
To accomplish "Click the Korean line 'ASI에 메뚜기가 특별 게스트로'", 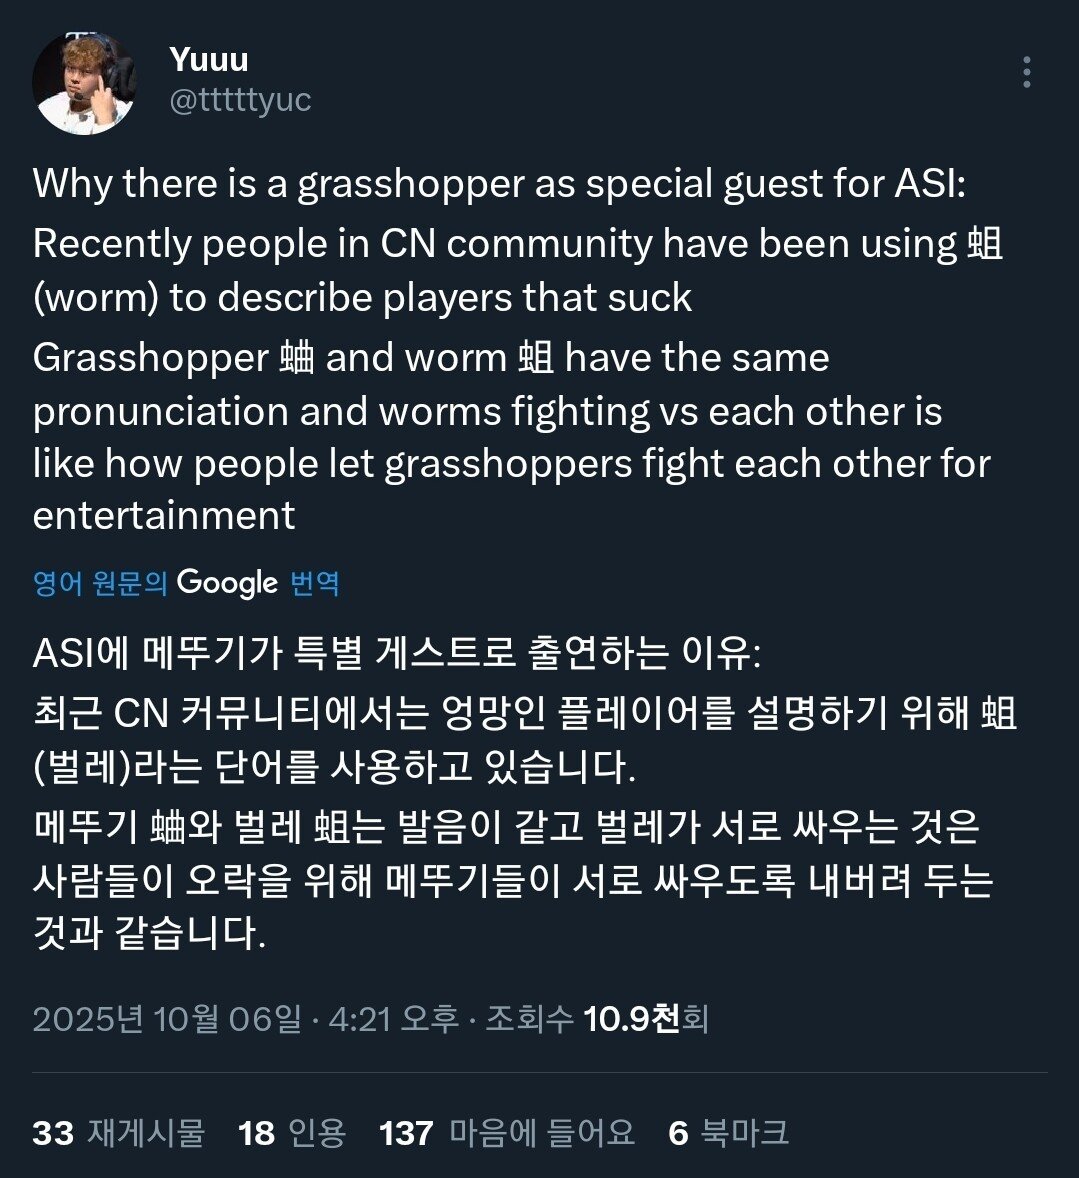I will point(397,655).
